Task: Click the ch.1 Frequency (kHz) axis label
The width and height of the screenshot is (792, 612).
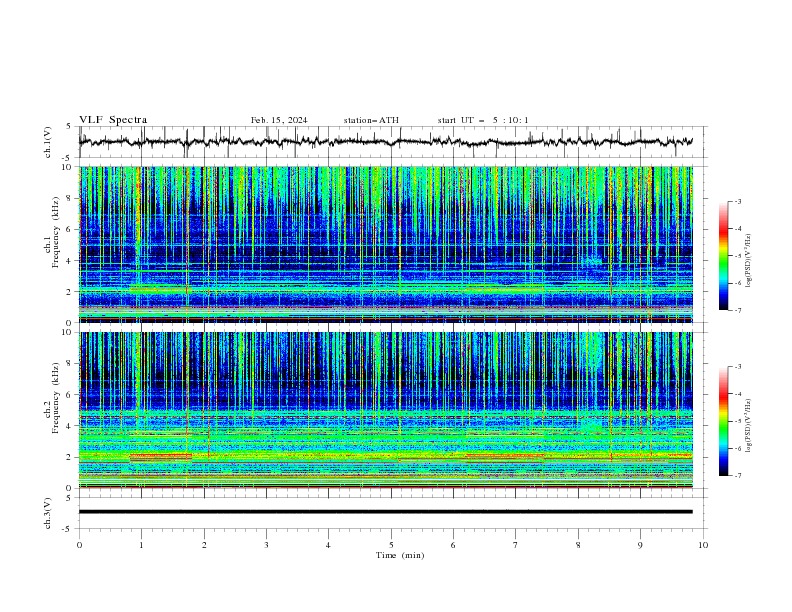Action: tap(52, 232)
